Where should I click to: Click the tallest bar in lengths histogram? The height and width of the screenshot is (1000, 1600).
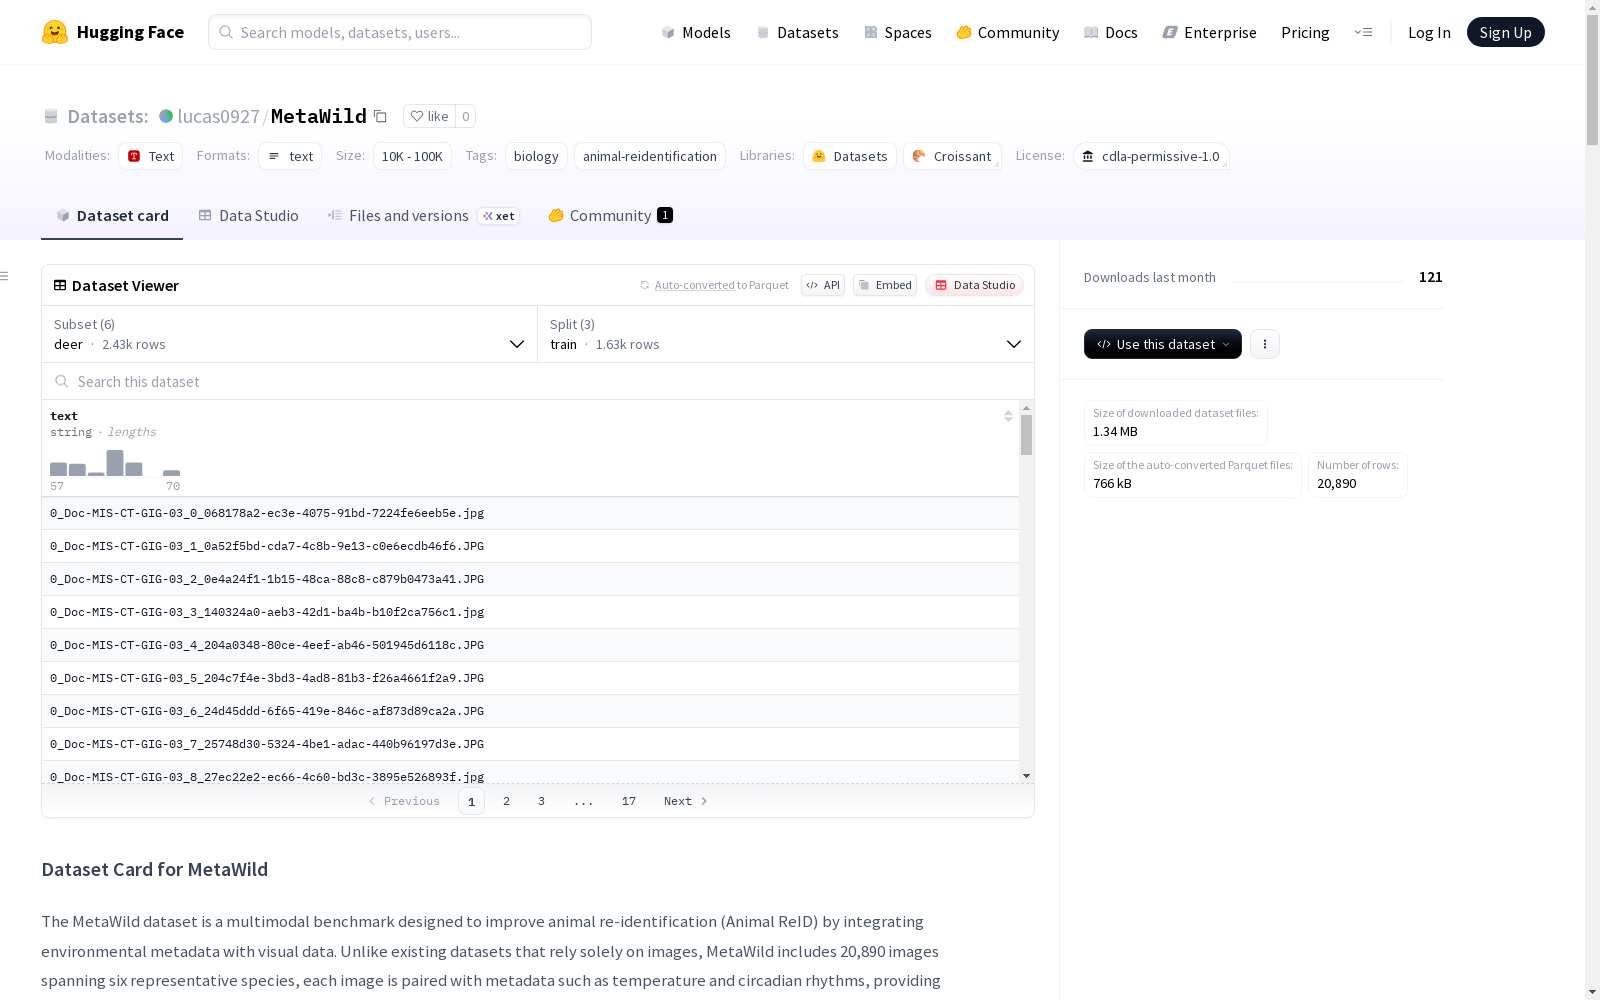115,463
